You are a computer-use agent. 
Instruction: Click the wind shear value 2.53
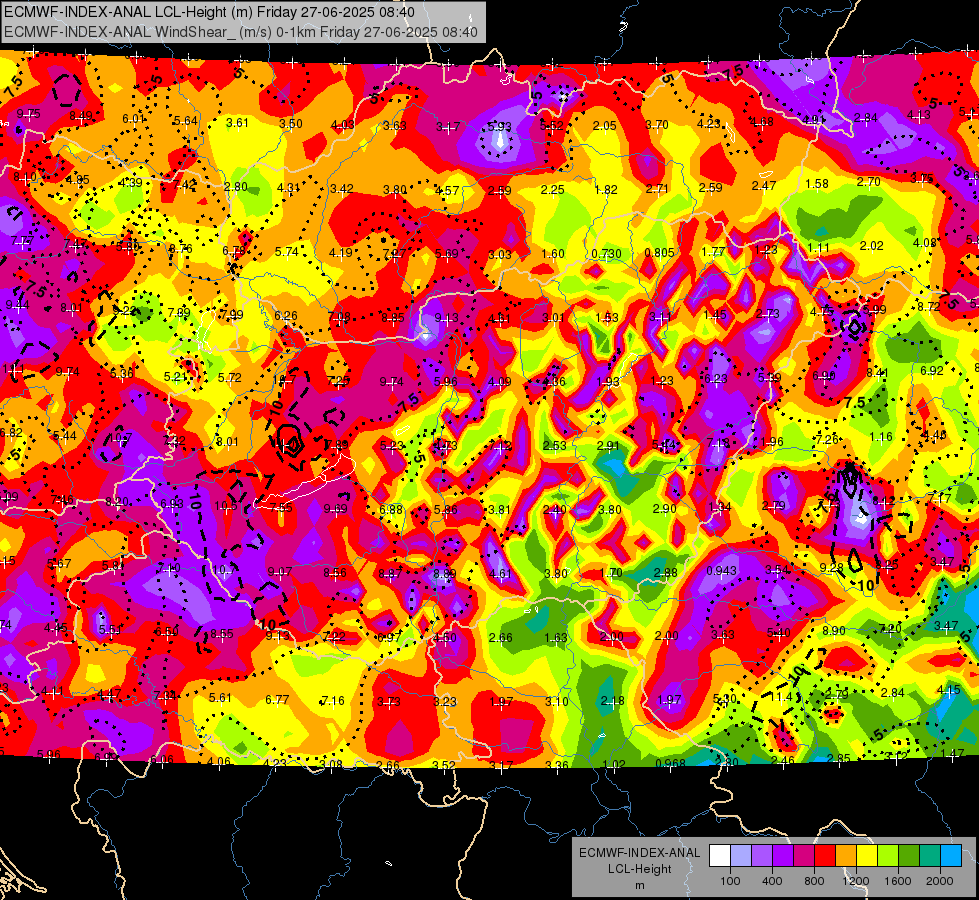point(554,445)
